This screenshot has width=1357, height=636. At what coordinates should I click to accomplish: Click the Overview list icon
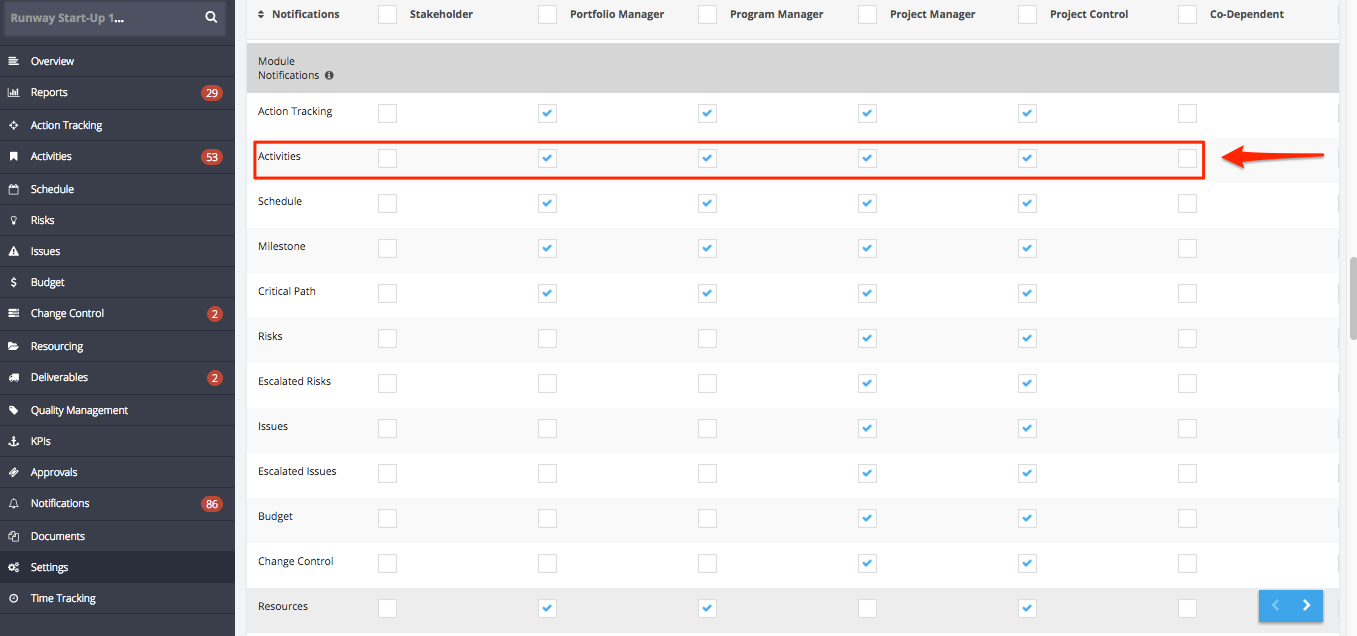[14, 61]
